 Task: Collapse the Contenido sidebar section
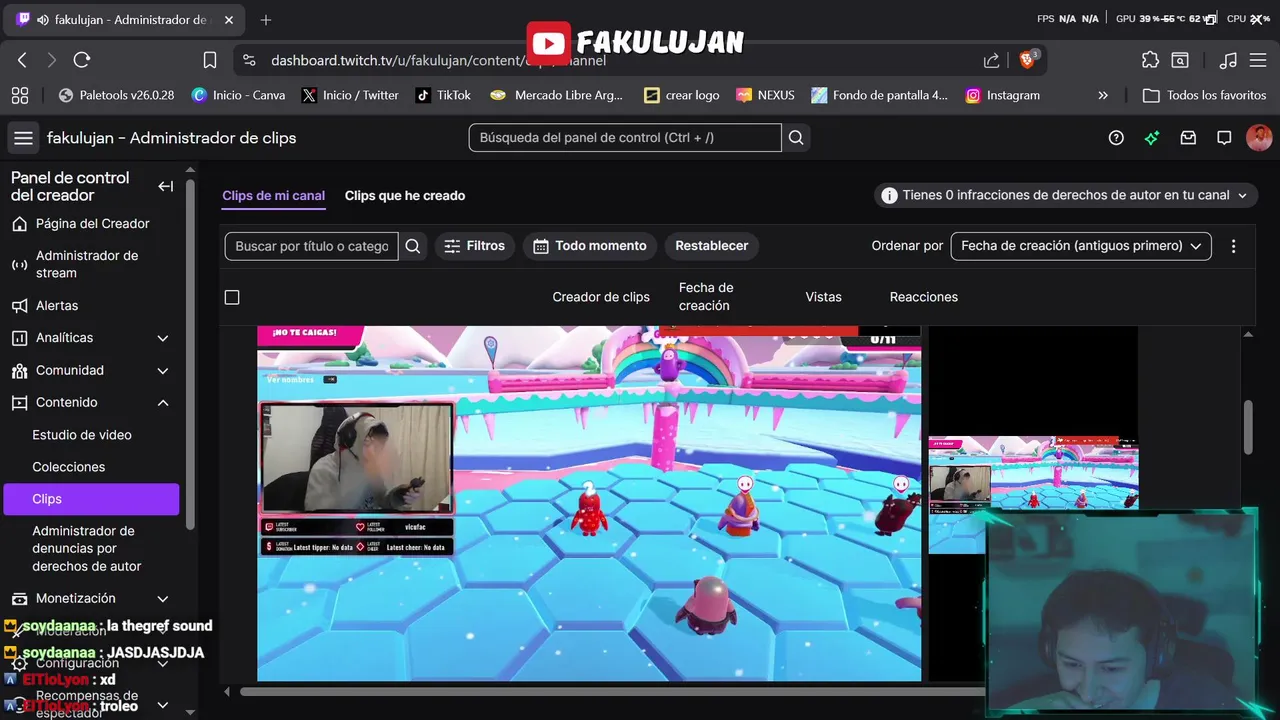[163, 402]
